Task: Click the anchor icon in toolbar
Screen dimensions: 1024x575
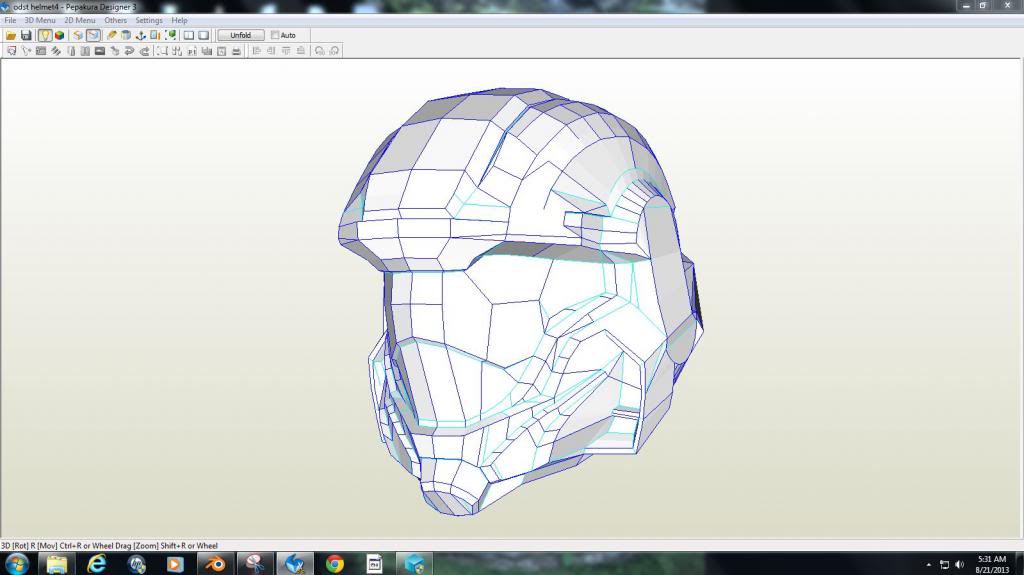Action: 140,35
